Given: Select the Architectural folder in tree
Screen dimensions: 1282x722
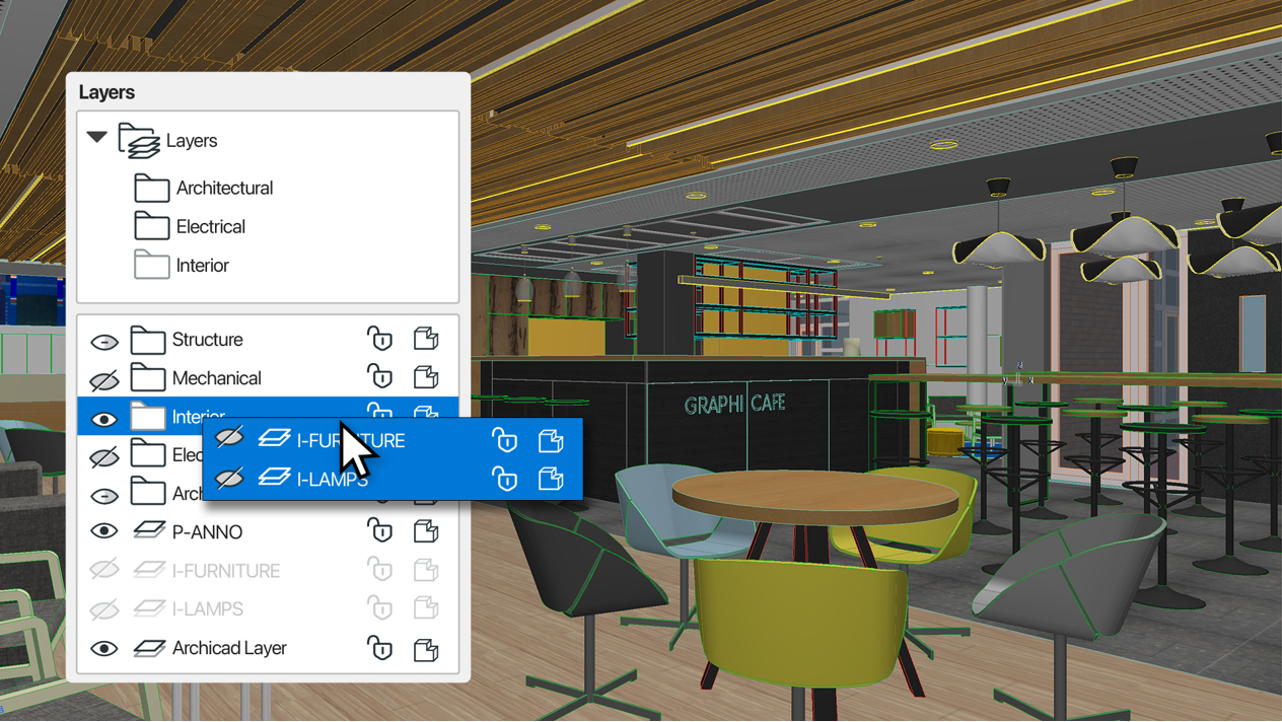Looking at the screenshot, I should click(x=224, y=188).
